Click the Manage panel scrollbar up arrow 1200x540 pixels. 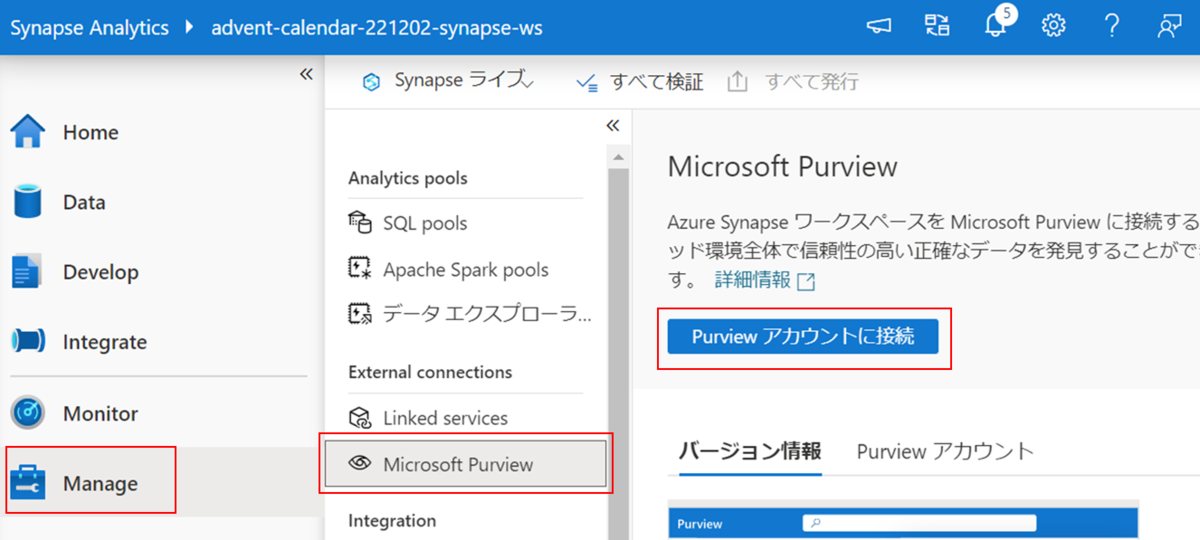pyautogui.click(x=618, y=158)
